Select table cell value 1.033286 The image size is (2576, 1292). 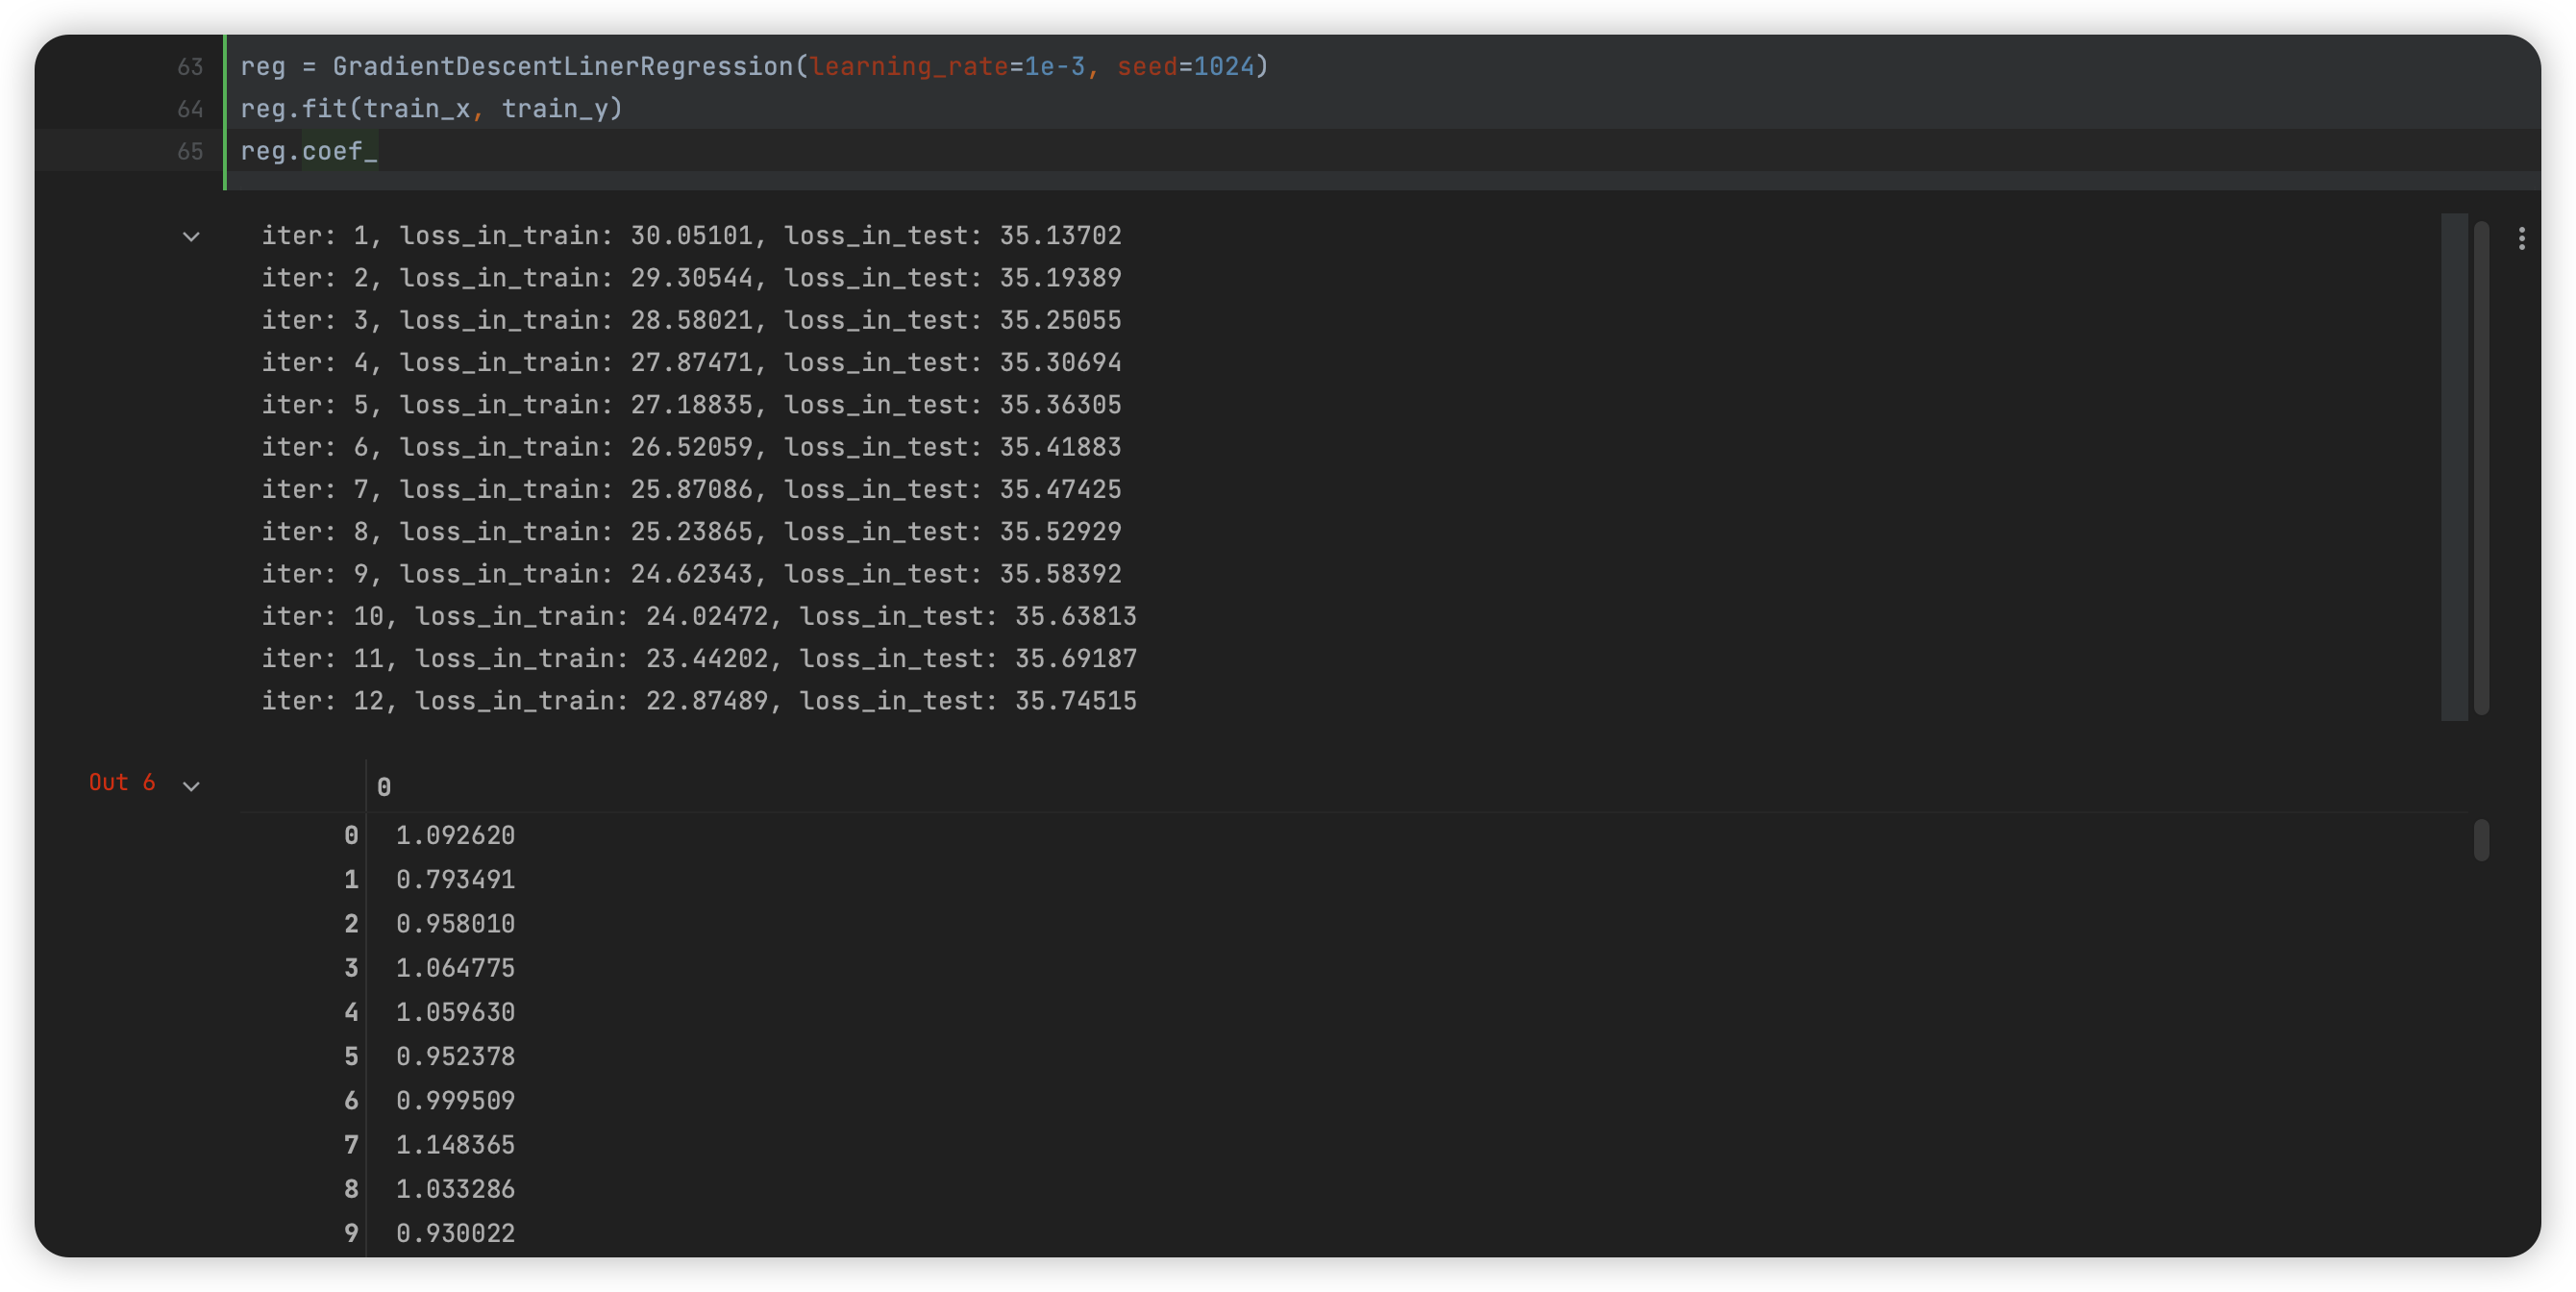coord(455,1189)
